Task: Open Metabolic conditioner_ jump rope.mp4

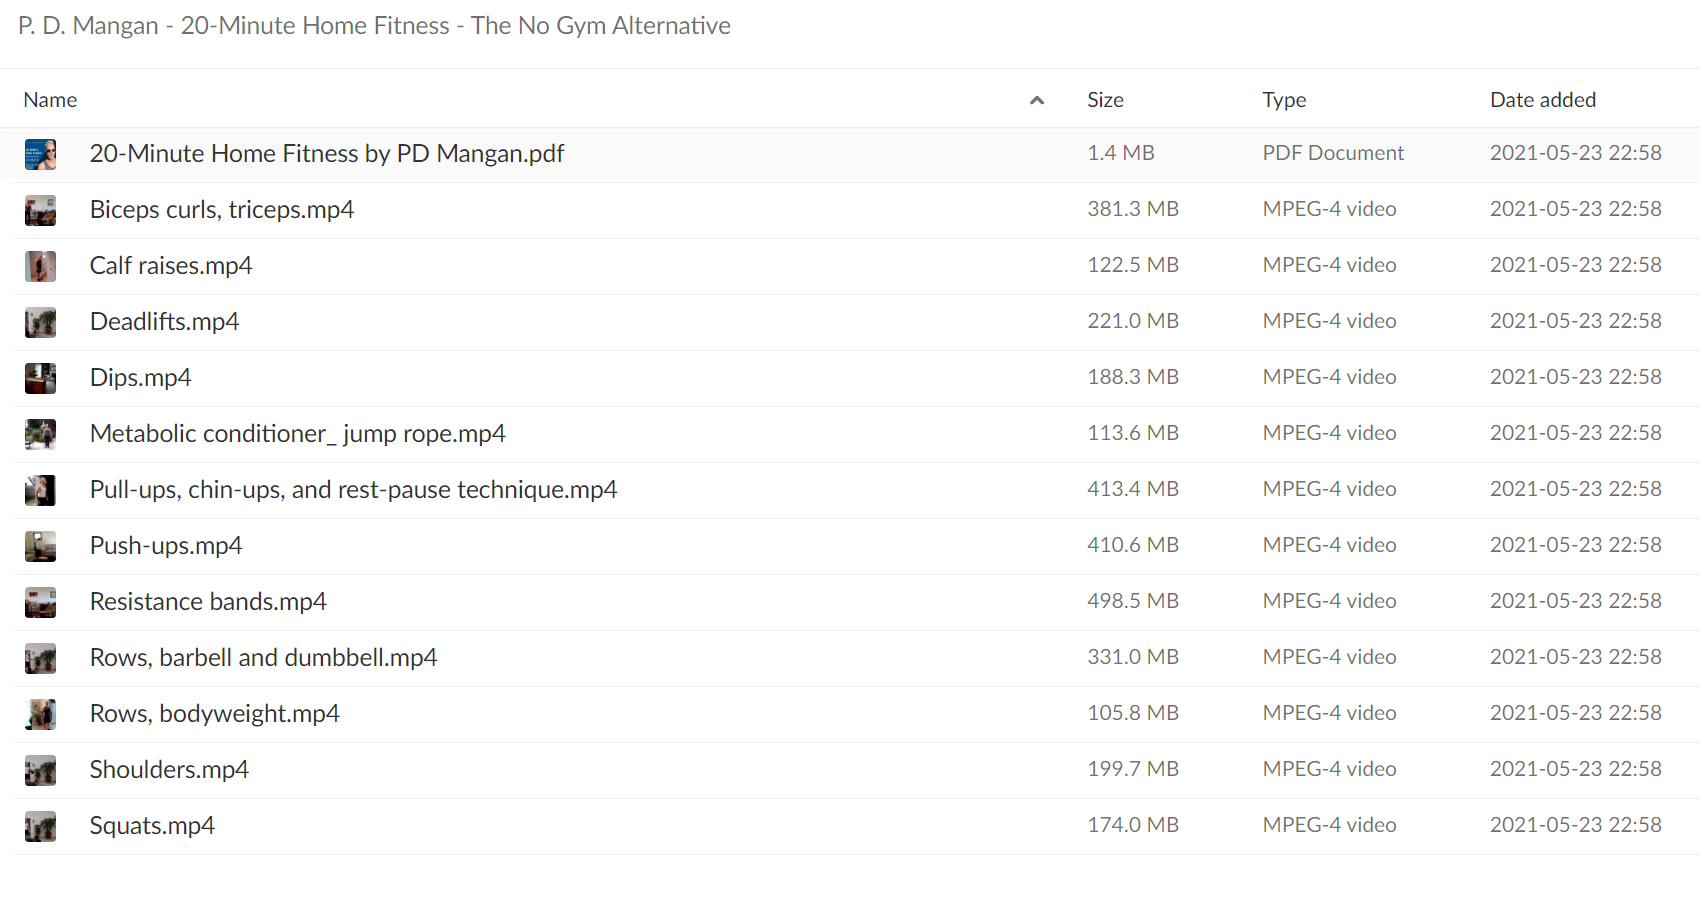Action: pyautogui.click(x=298, y=433)
